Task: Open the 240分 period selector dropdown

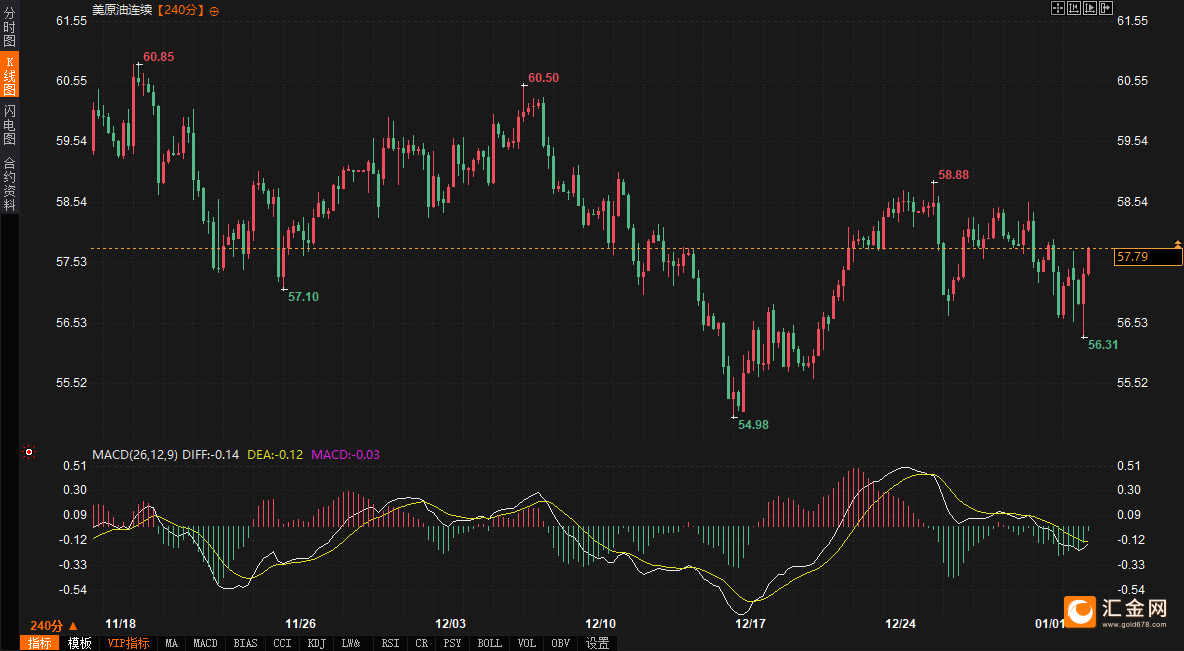Action: [54, 625]
